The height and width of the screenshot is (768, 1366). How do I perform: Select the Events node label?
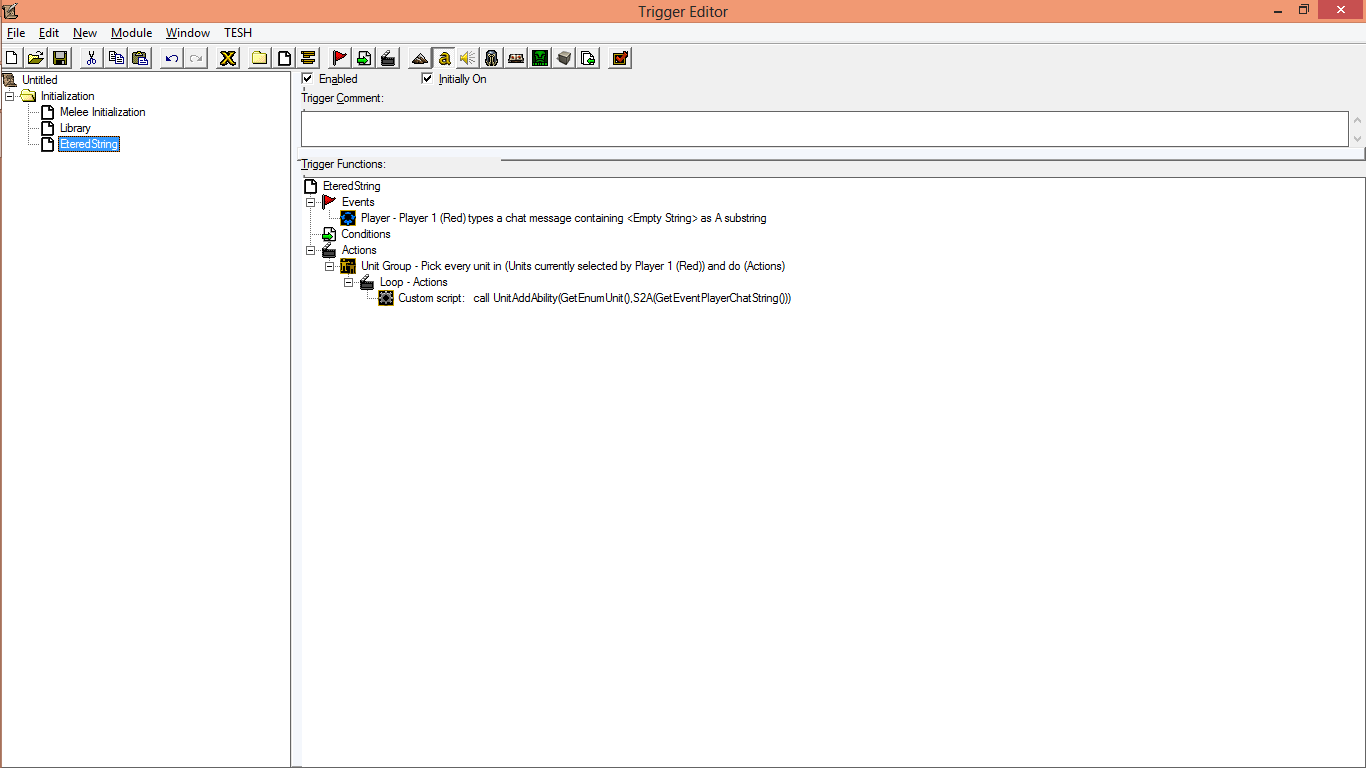358,202
